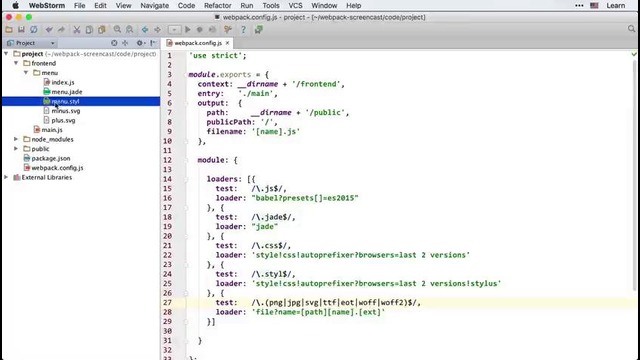
Task: Click the Open folder toolbar icon
Action: pyautogui.click(x=9, y=30)
